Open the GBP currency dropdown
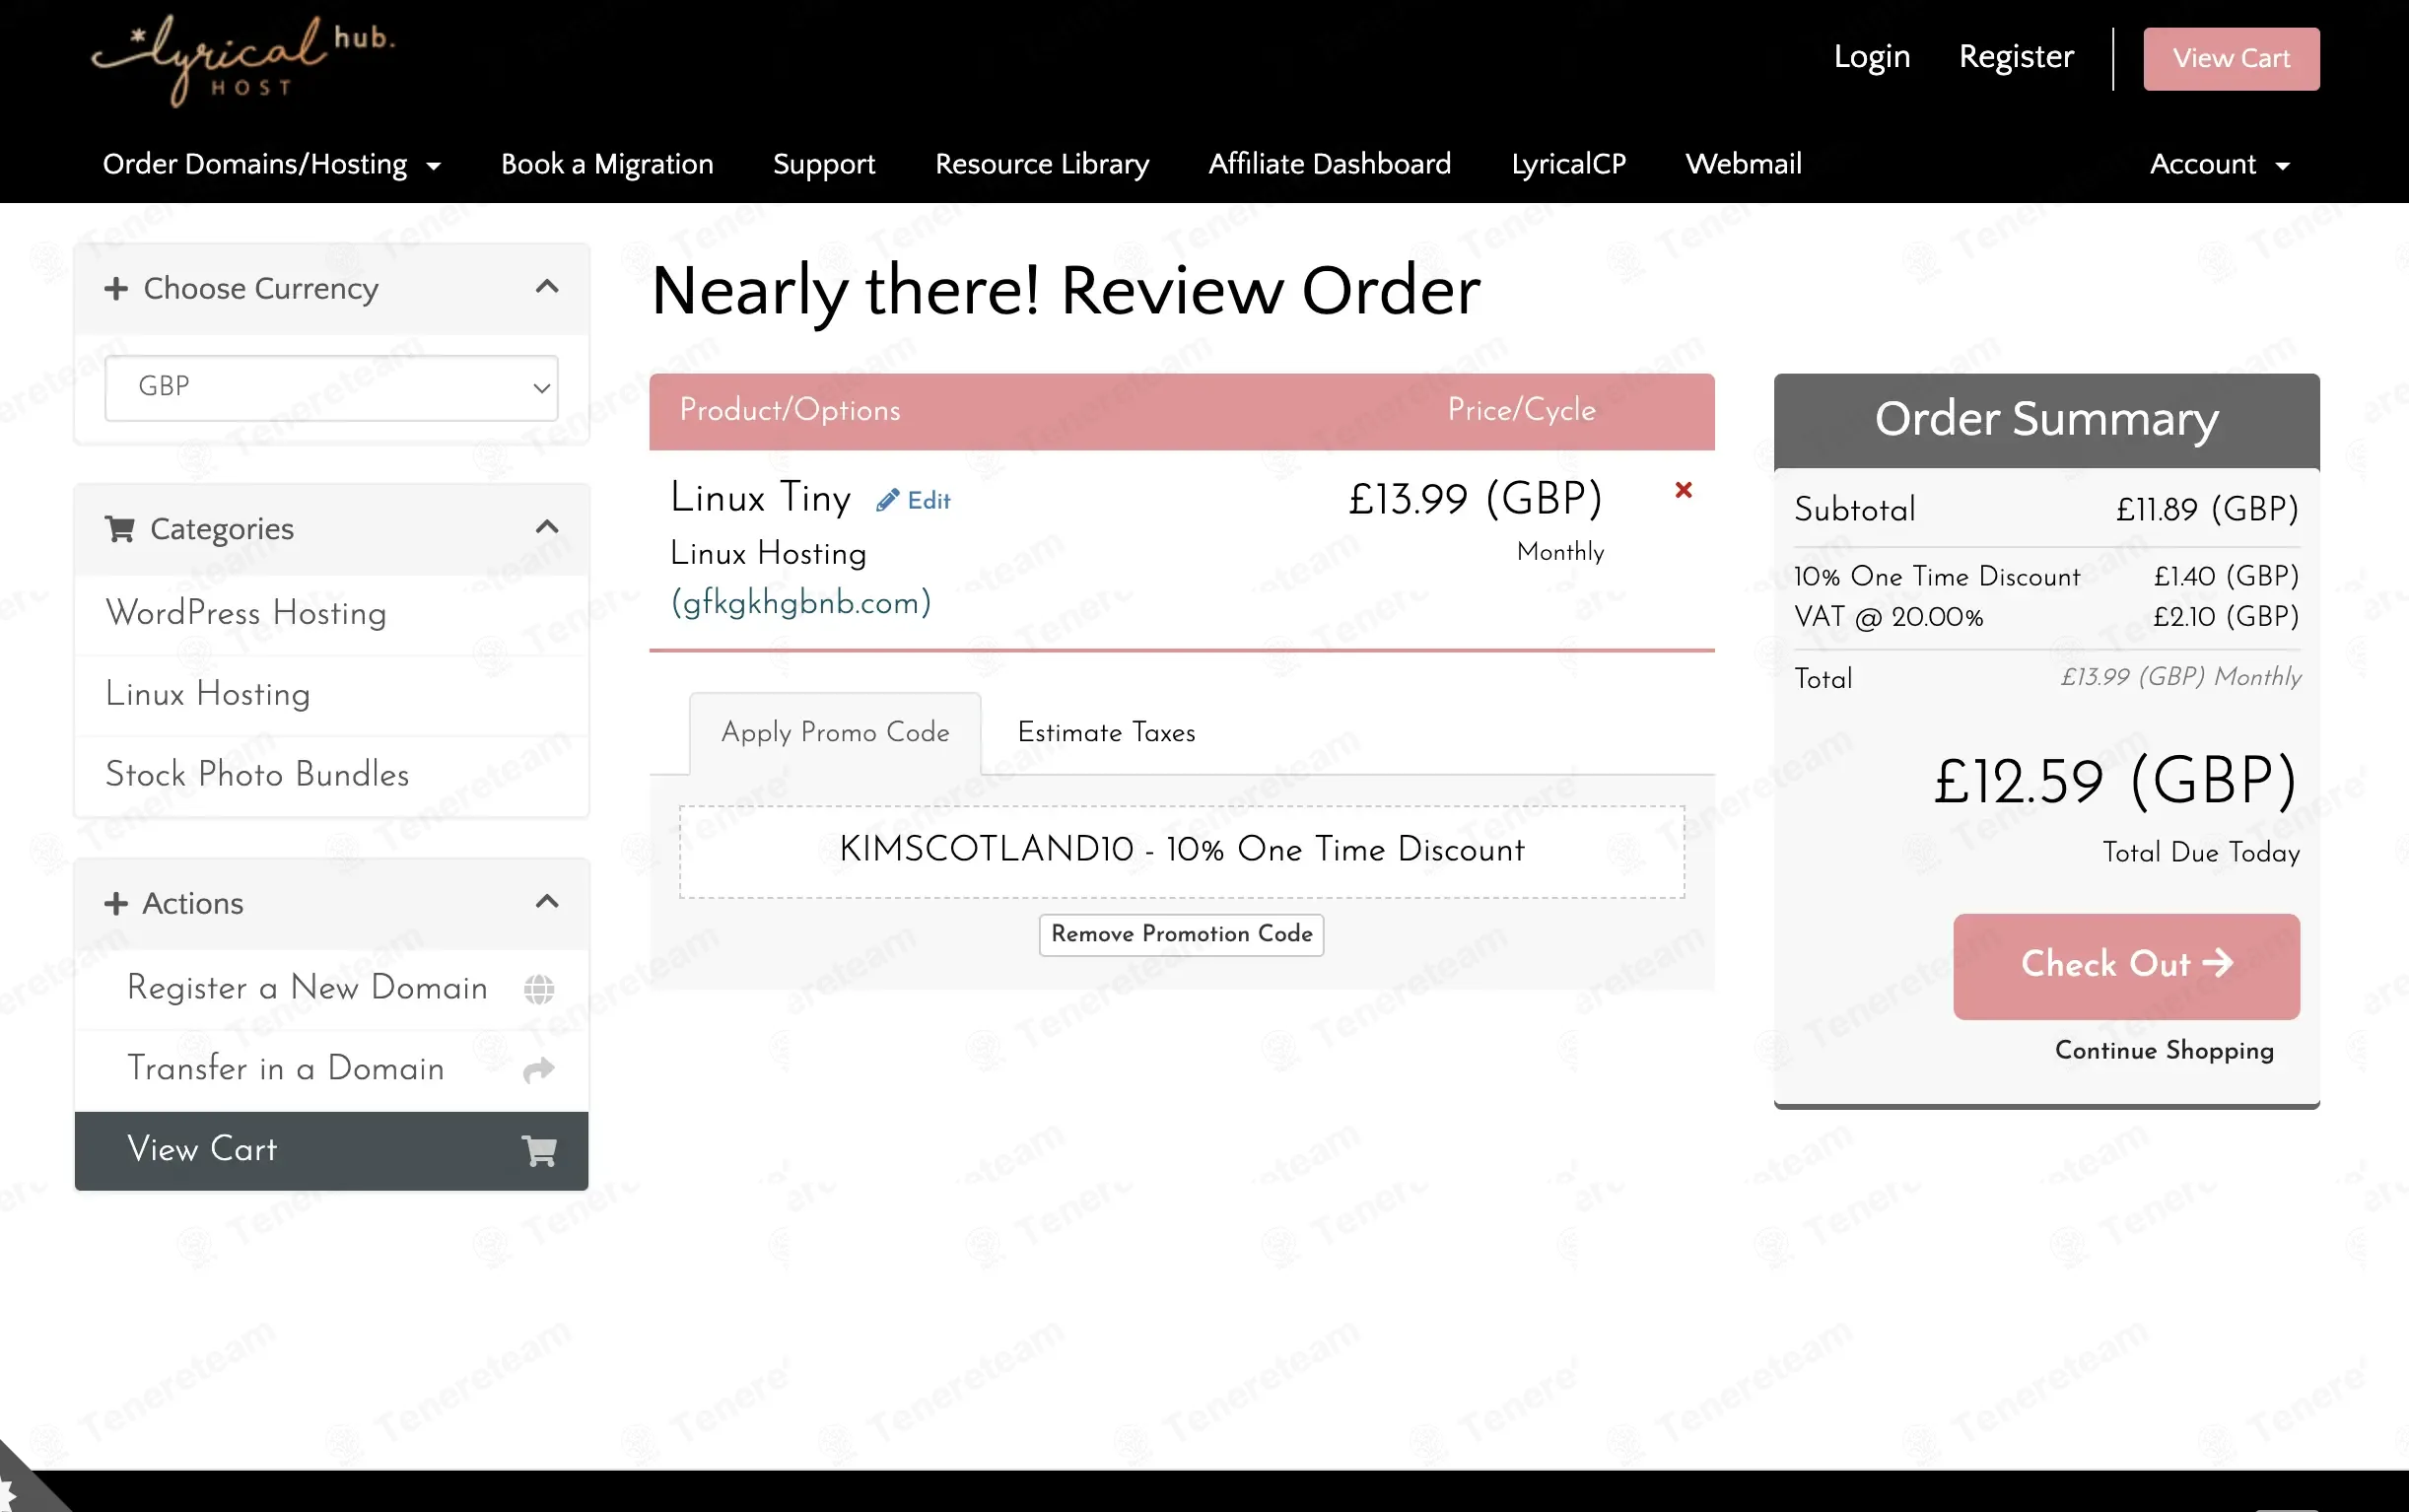The width and height of the screenshot is (2409, 1512). 331,387
